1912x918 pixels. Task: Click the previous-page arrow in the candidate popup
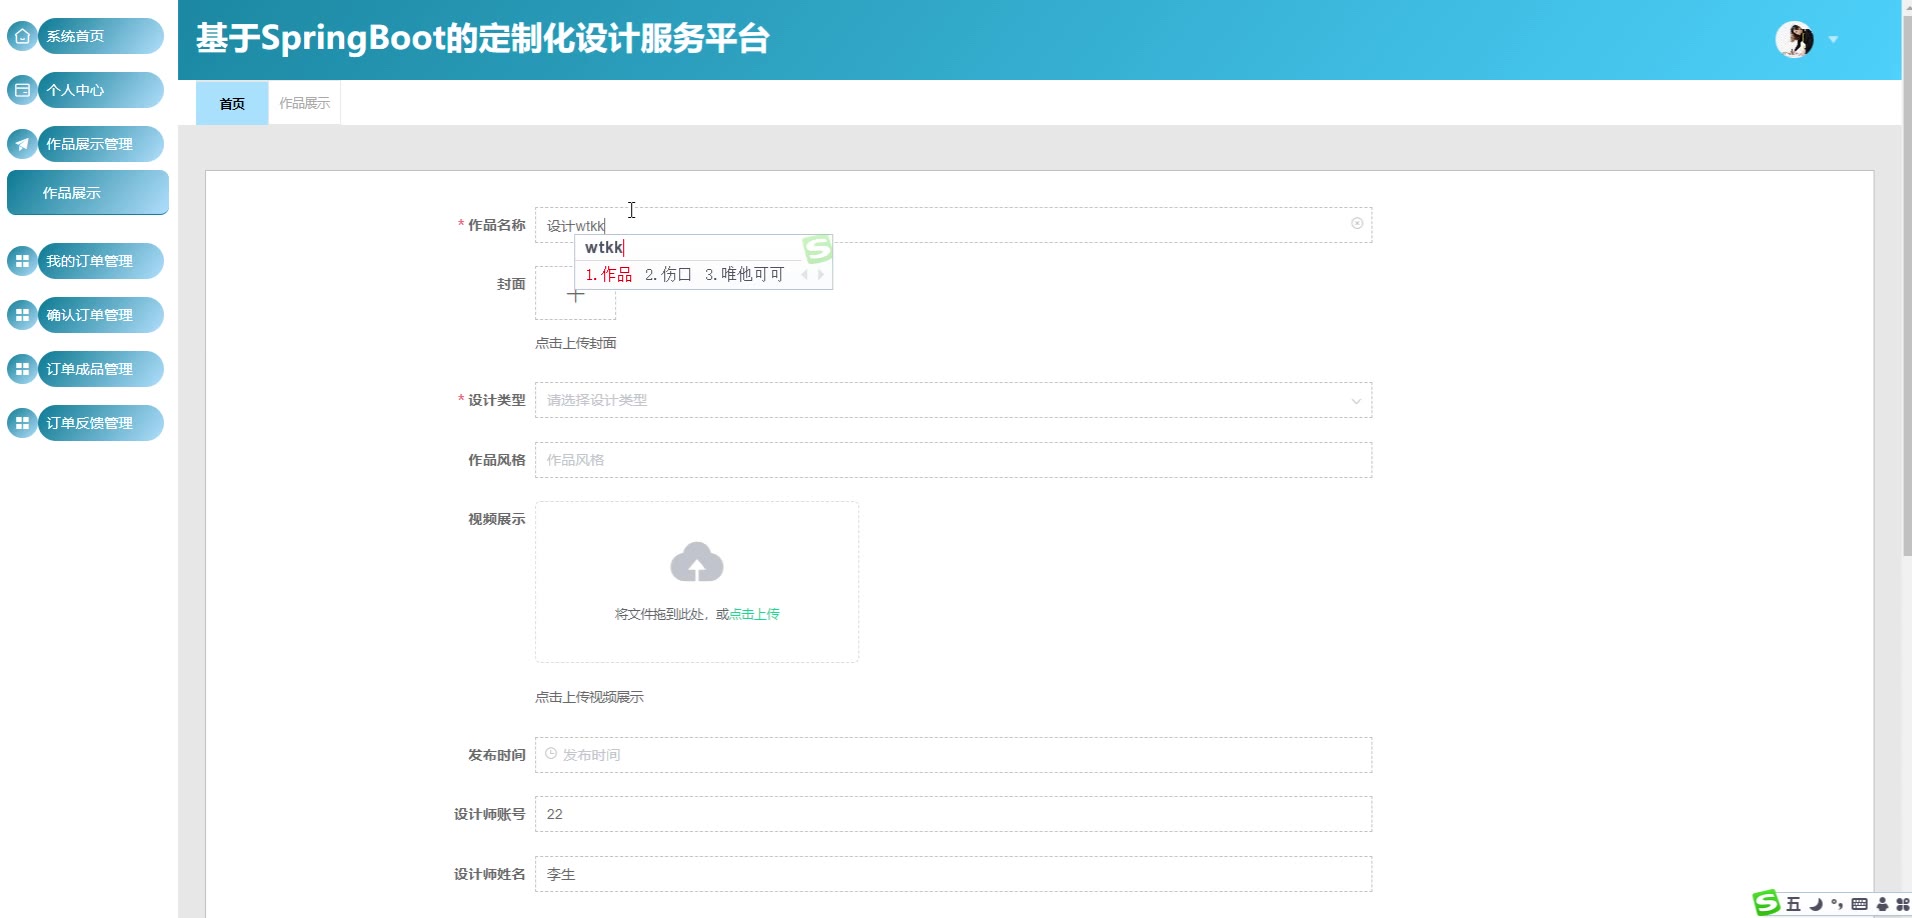pyautogui.click(x=804, y=274)
